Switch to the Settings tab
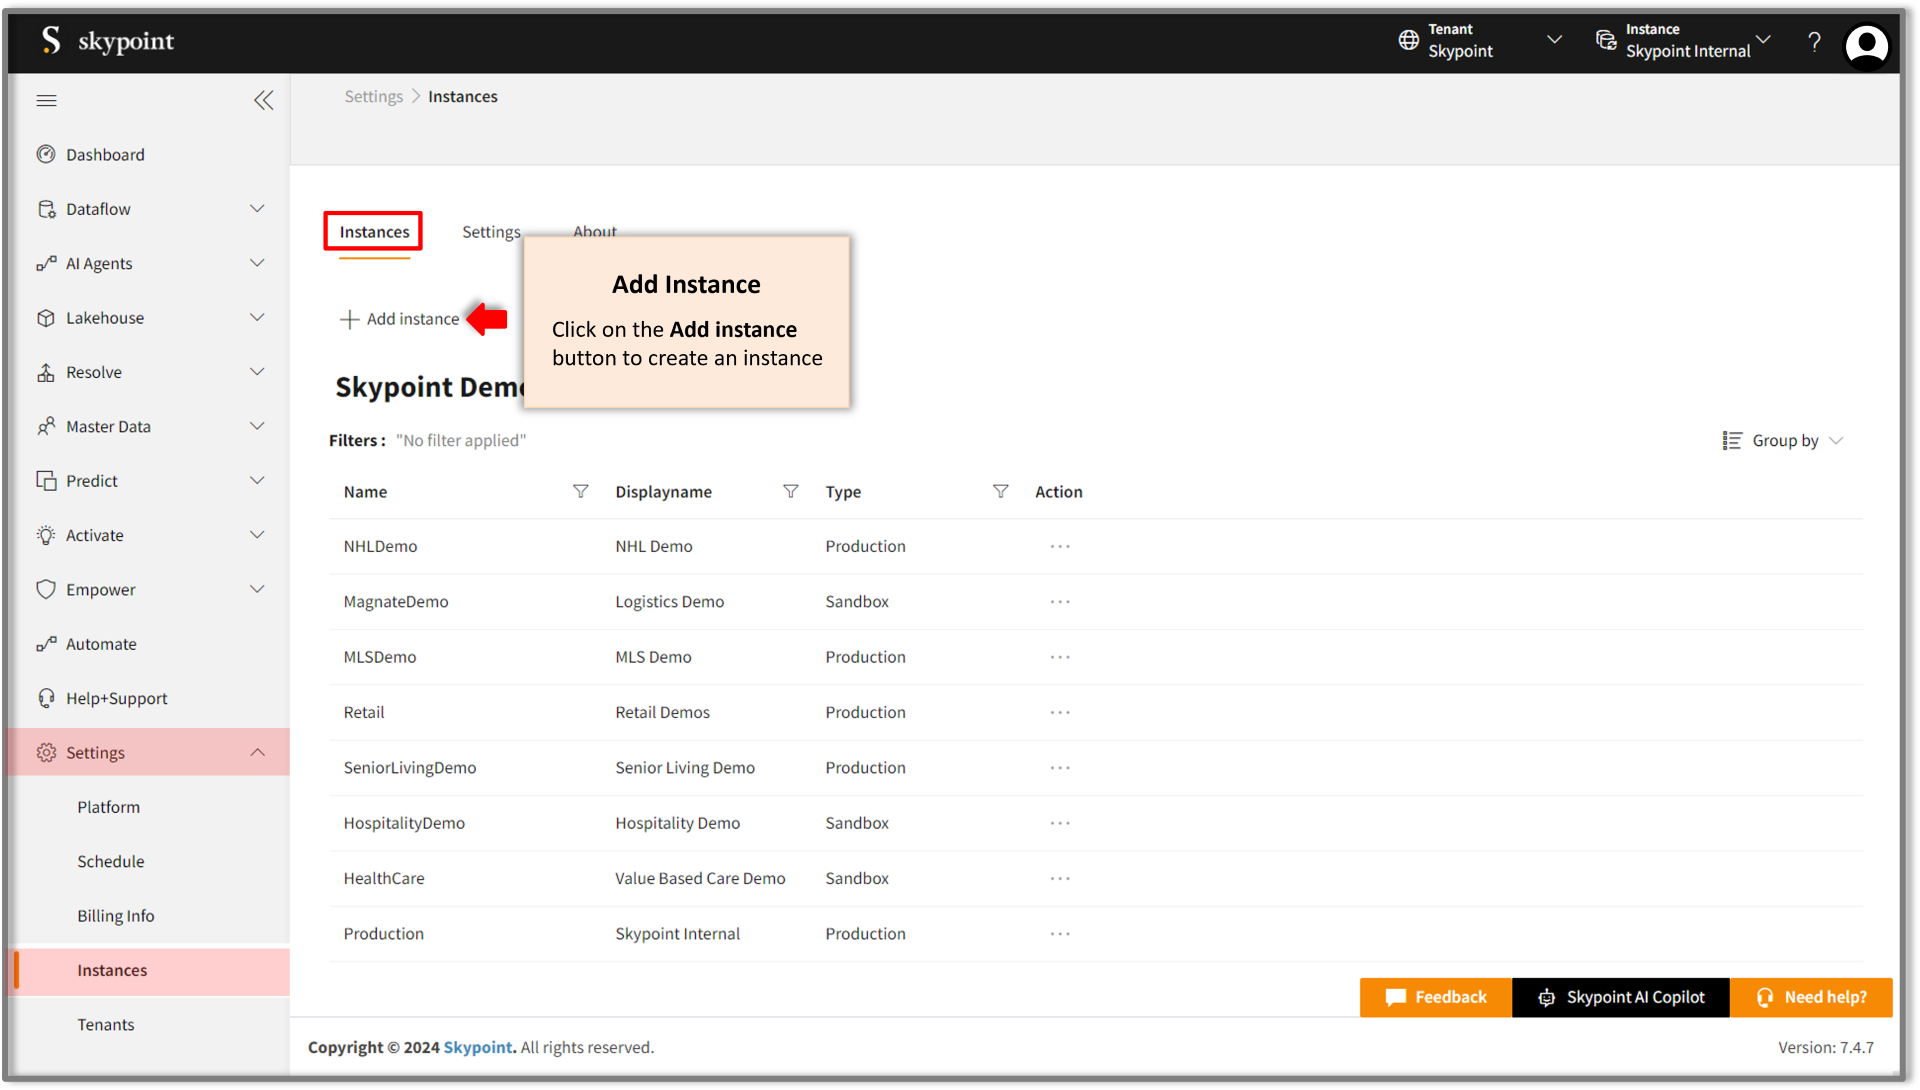This screenshot has width=1920, height=1090. pos(491,232)
